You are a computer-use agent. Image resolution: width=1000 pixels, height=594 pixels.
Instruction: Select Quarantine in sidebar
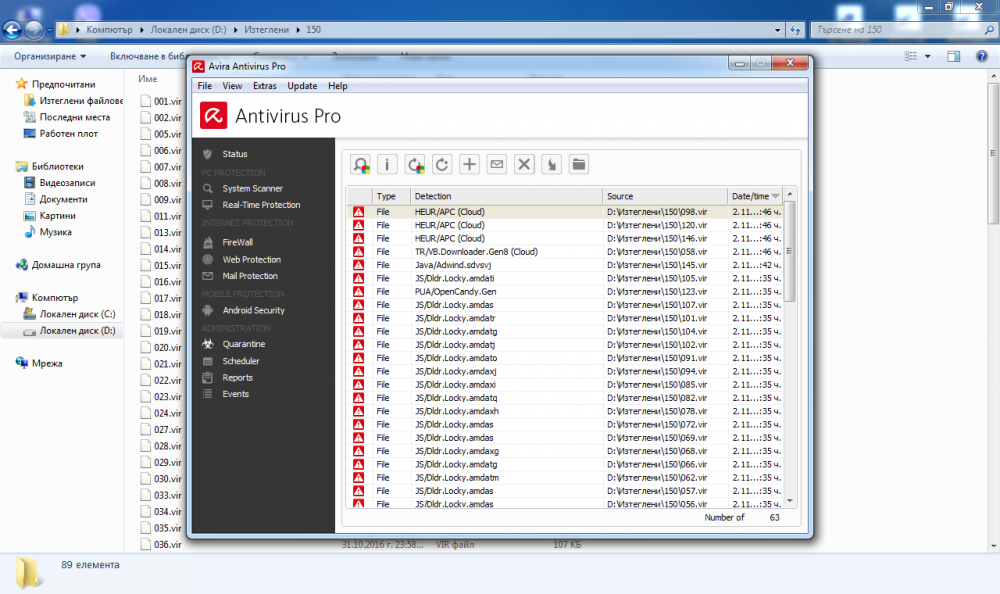(244, 344)
